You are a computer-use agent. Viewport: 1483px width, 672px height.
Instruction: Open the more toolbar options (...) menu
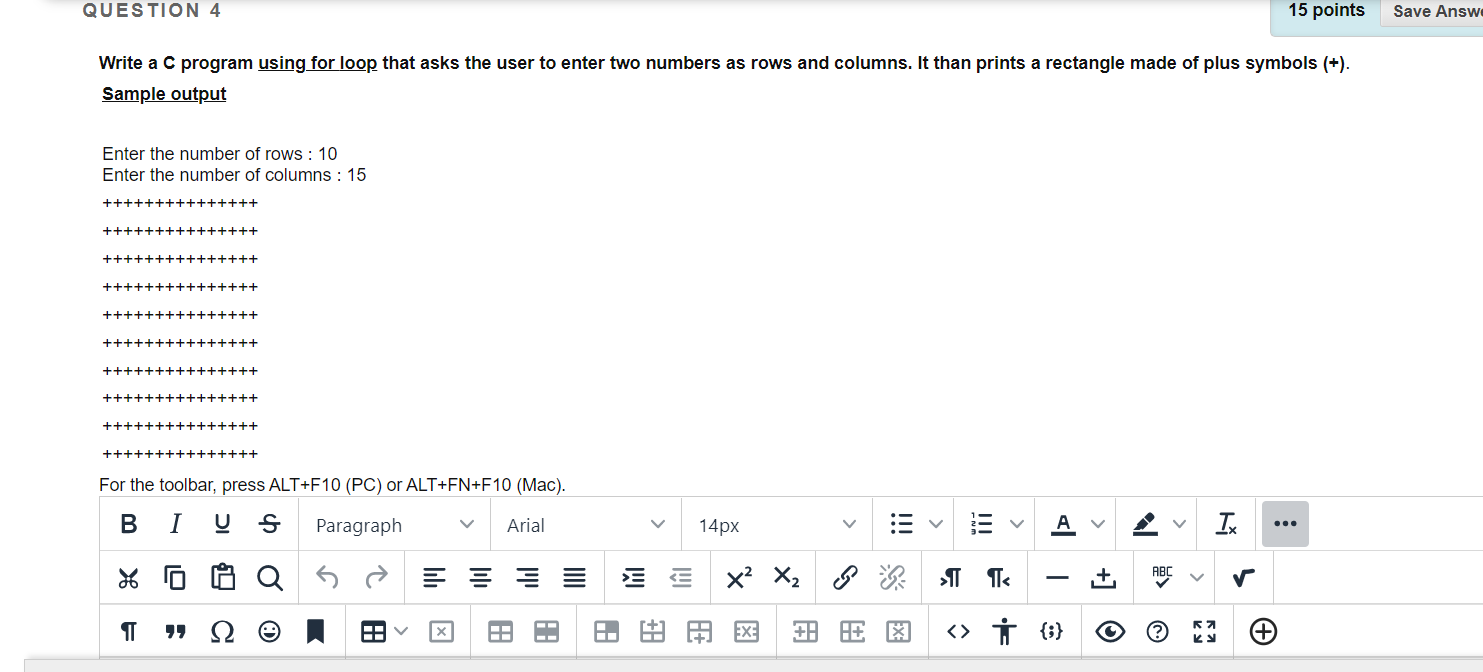[1284, 523]
